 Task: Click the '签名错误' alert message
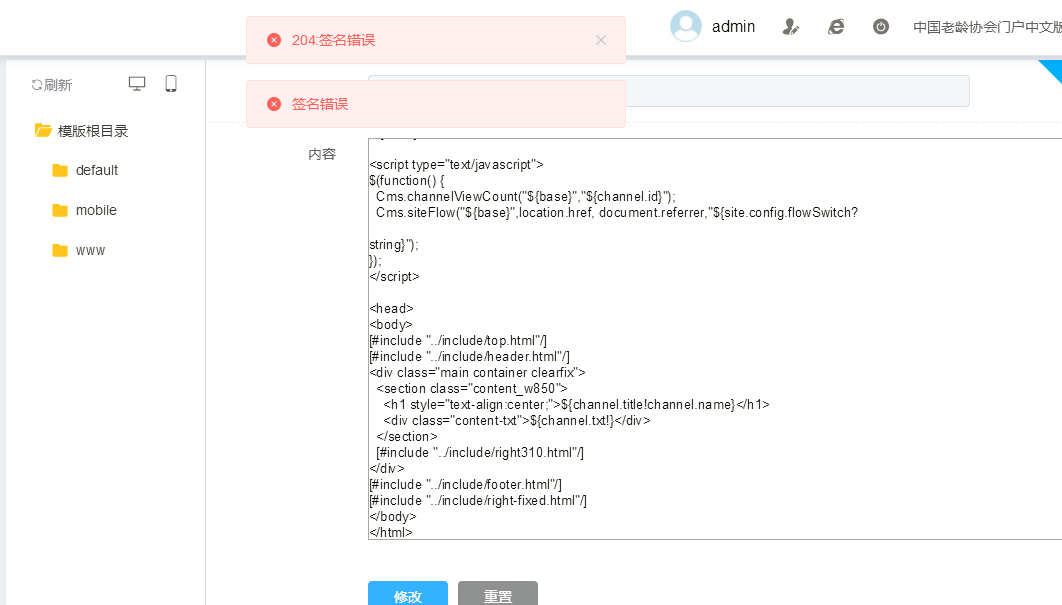click(x=320, y=104)
